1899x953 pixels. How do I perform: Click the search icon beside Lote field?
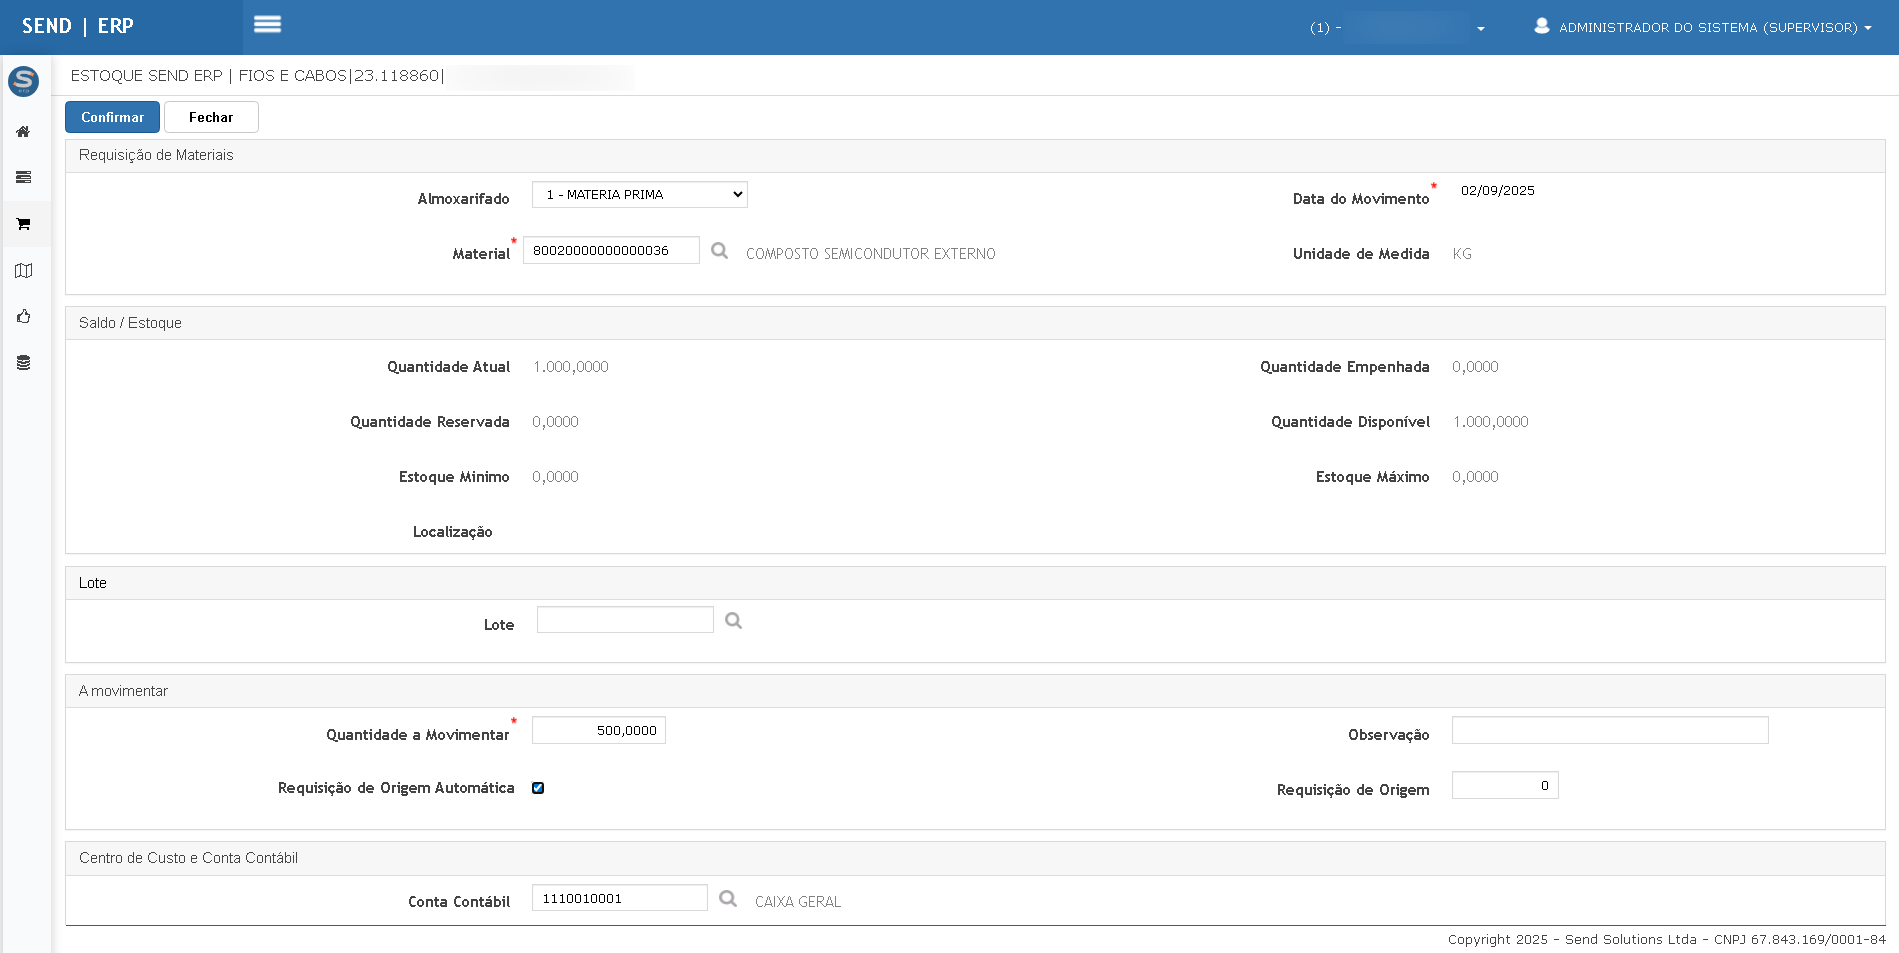click(733, 621)
